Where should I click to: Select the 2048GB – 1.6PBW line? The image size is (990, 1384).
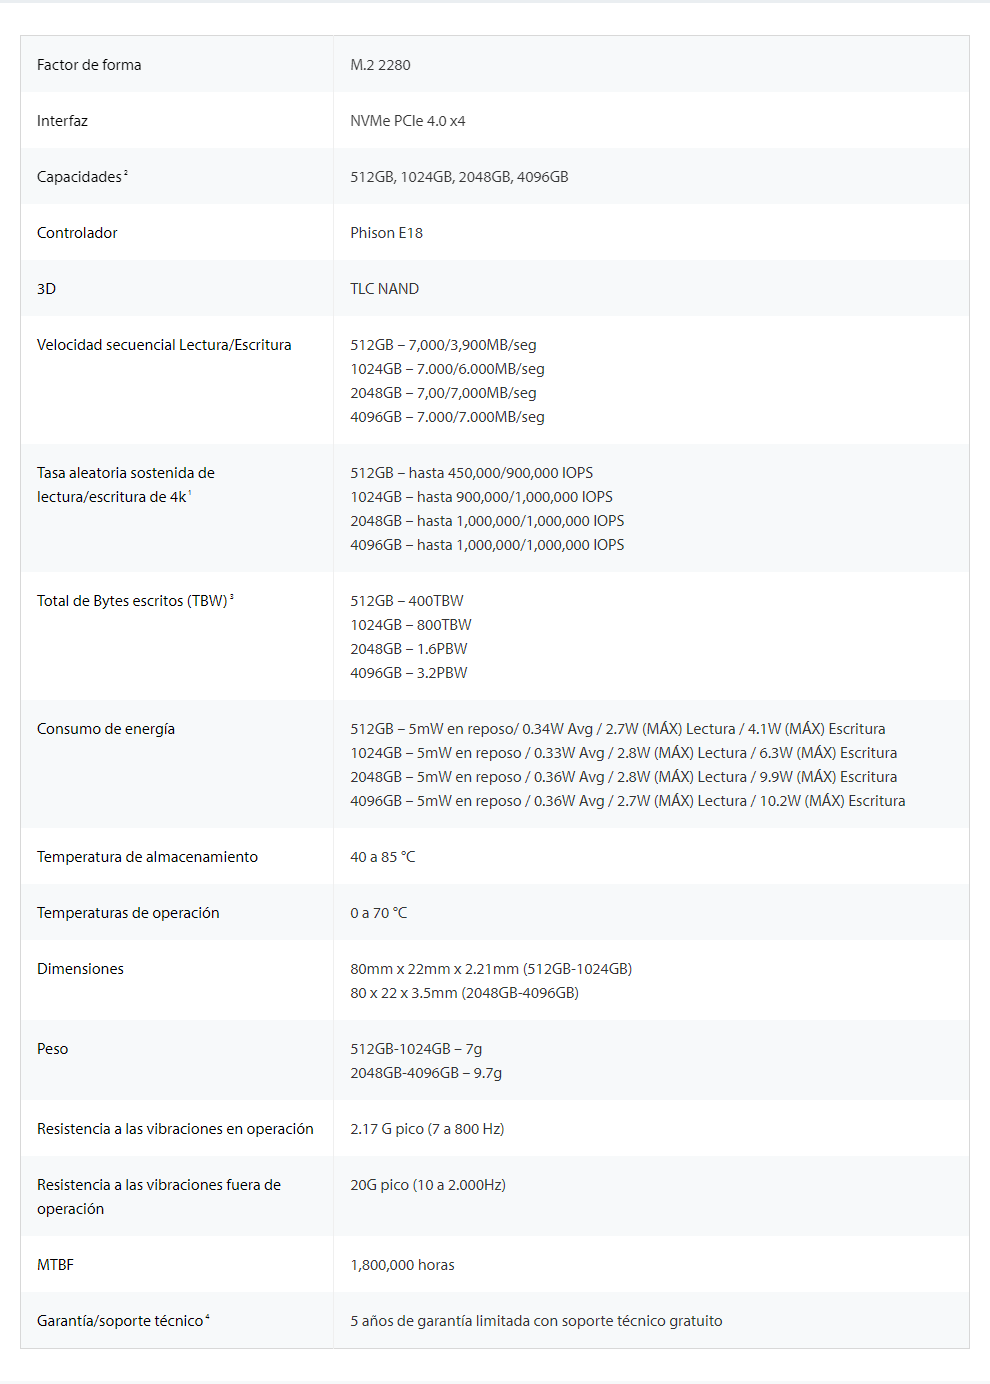click(x=408, y=649)
